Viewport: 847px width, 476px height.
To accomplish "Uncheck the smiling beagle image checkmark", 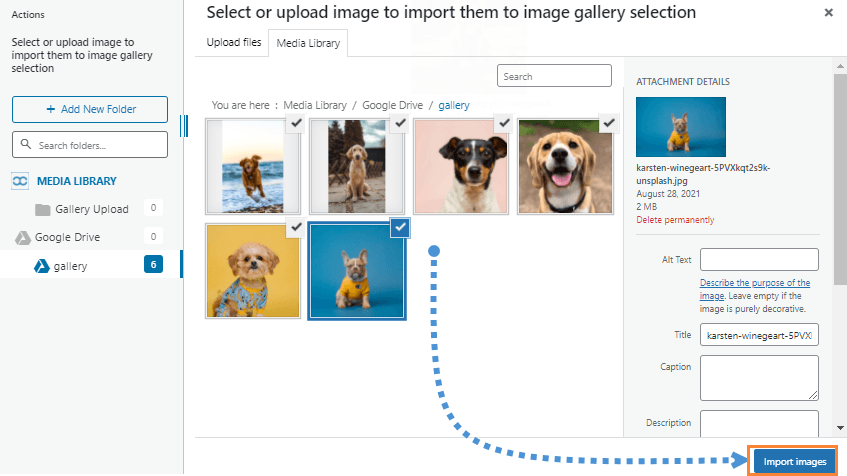I will tap(607, 123).
